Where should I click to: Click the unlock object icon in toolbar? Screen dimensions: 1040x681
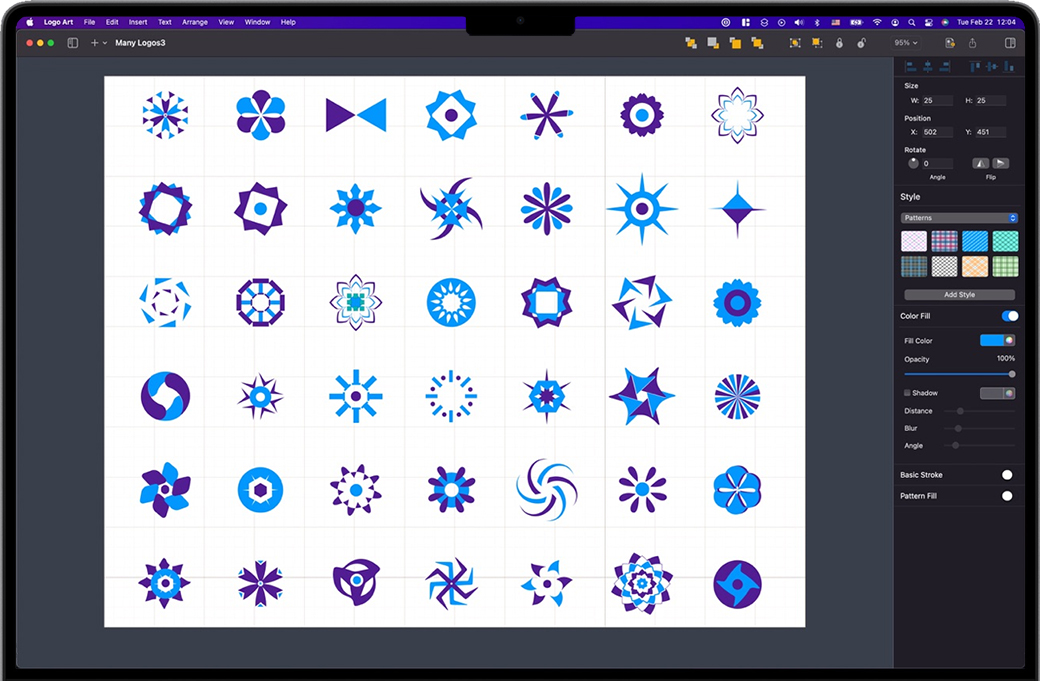click(861, 43)
